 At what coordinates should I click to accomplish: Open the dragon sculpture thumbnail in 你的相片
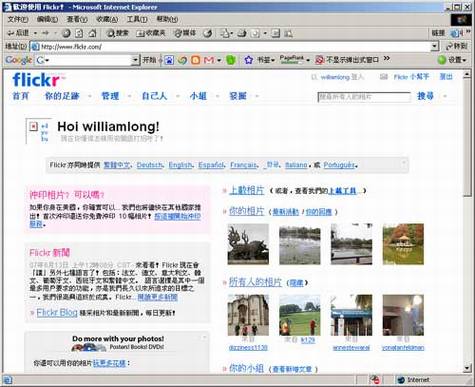[248, 244]
